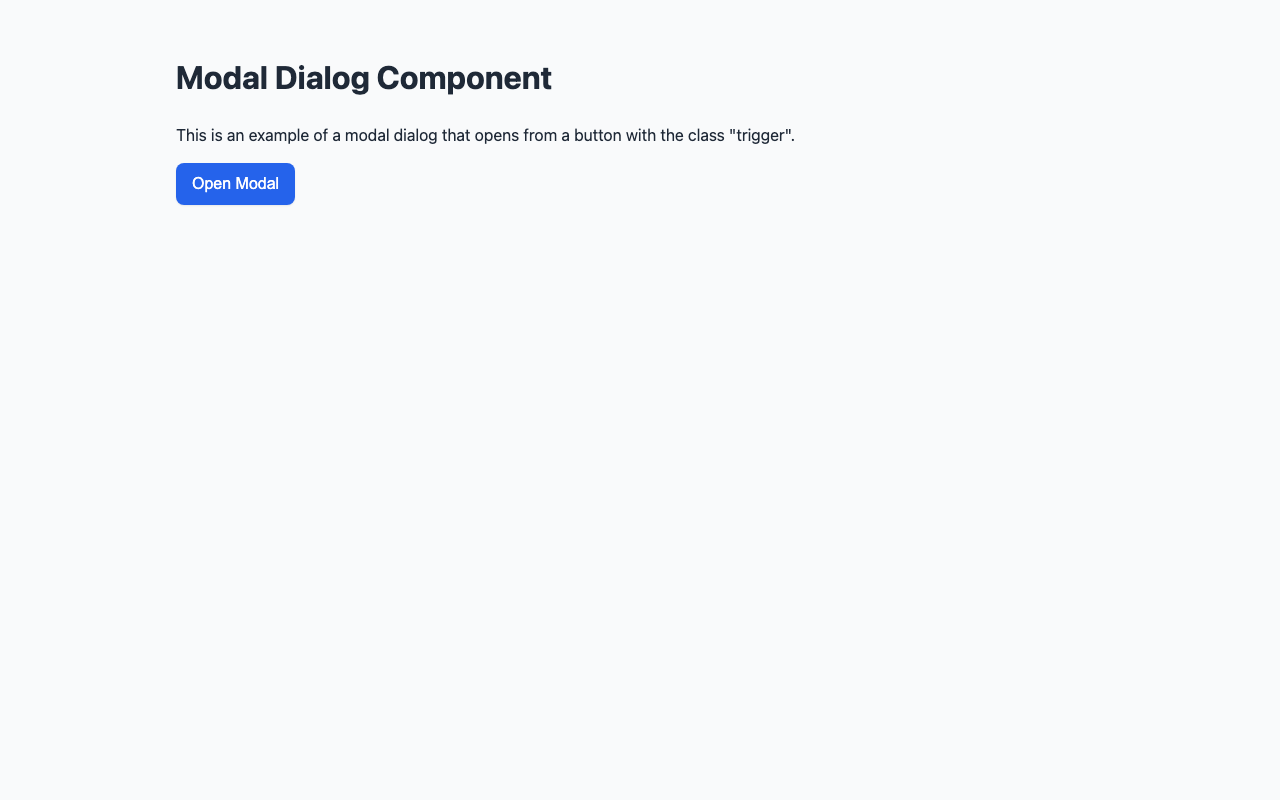
Task: Click the sentence explaining the modal example
Action: [485, 135]
